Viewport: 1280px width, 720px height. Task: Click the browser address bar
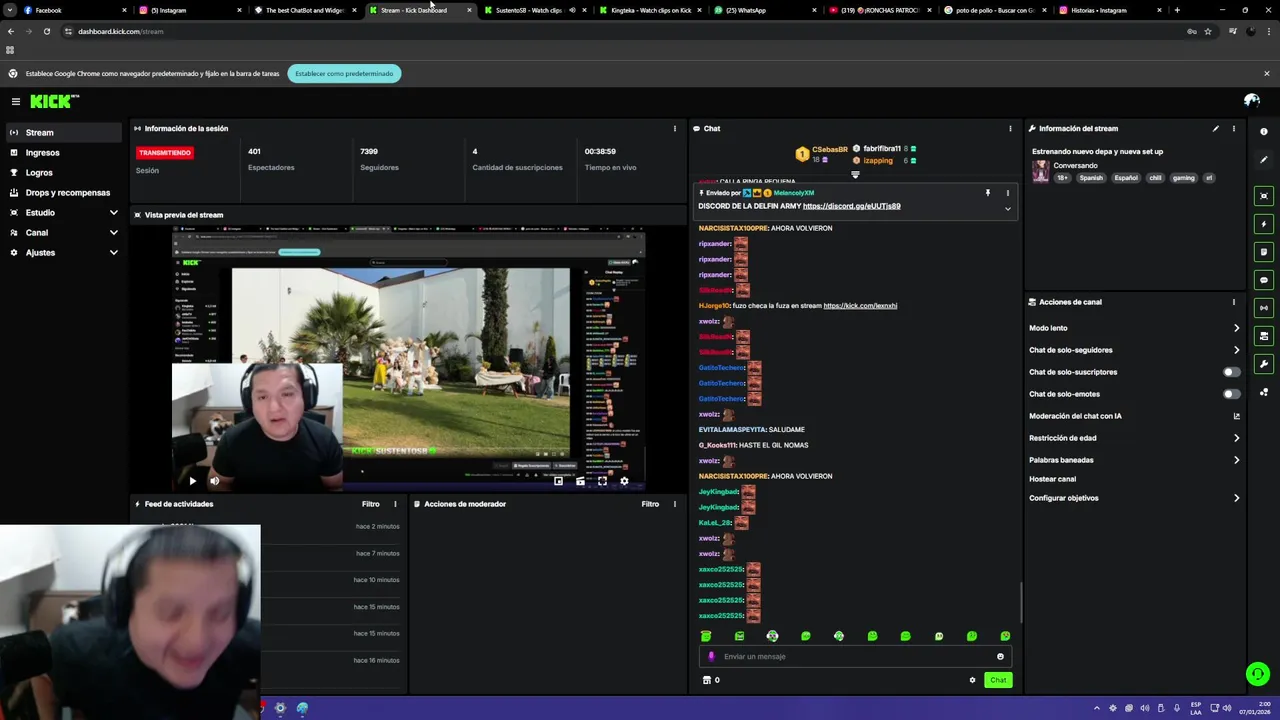pos(620,31)
